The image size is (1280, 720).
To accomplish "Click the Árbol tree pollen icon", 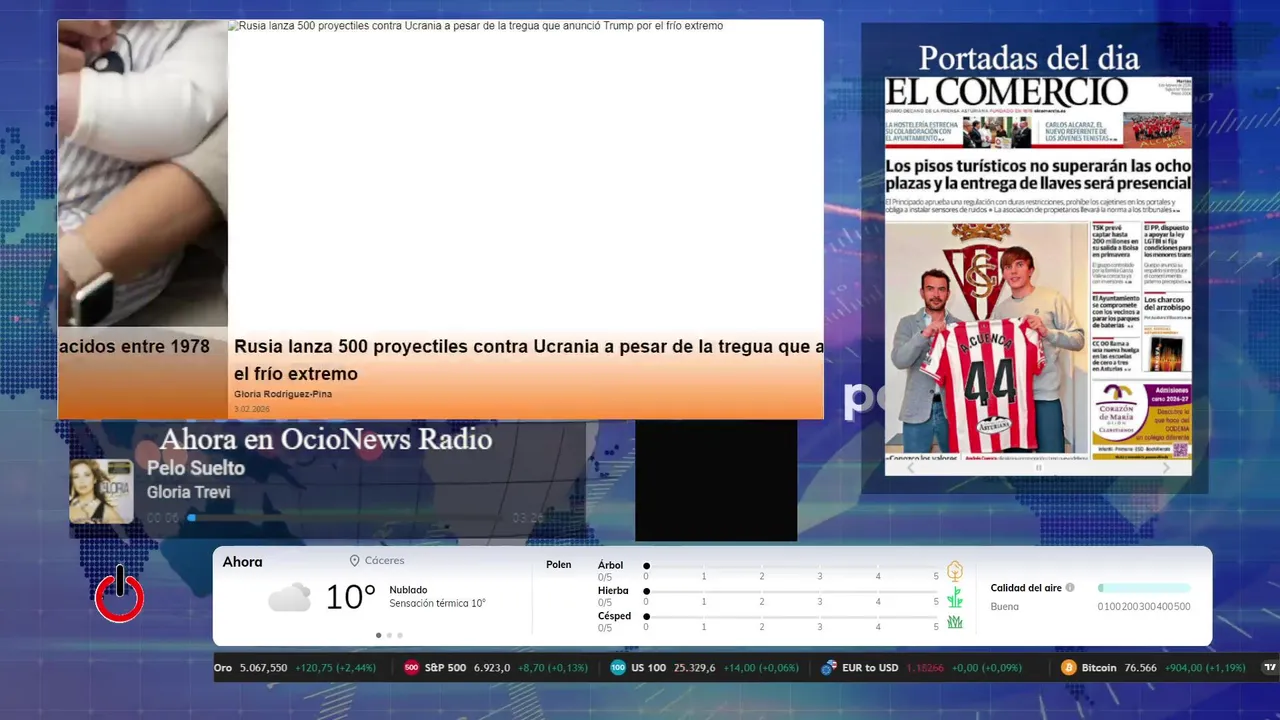I will [955, 571].
